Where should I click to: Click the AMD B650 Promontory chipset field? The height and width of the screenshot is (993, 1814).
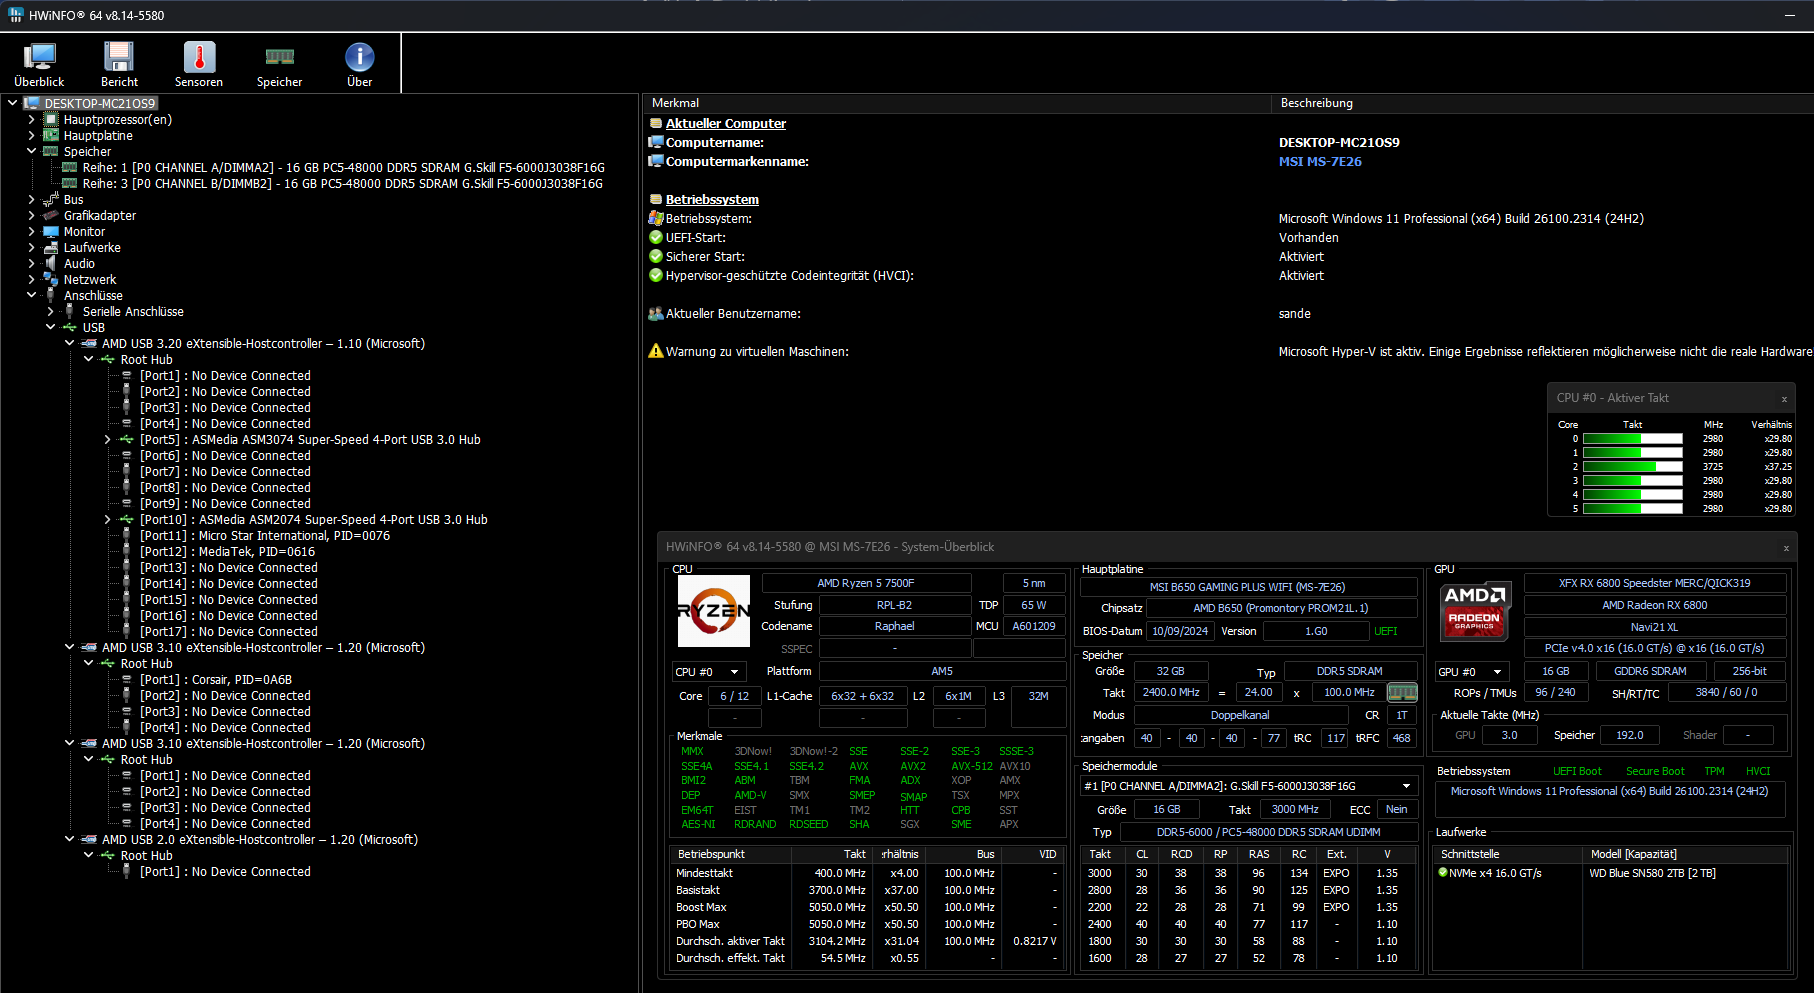[1281, 608]
